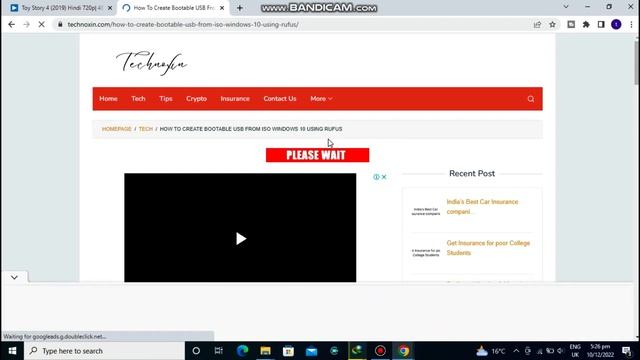The height and width of the screenshot is (360, 640).
Task: Open the Mail app from taskbar
Action: point(311,351)
